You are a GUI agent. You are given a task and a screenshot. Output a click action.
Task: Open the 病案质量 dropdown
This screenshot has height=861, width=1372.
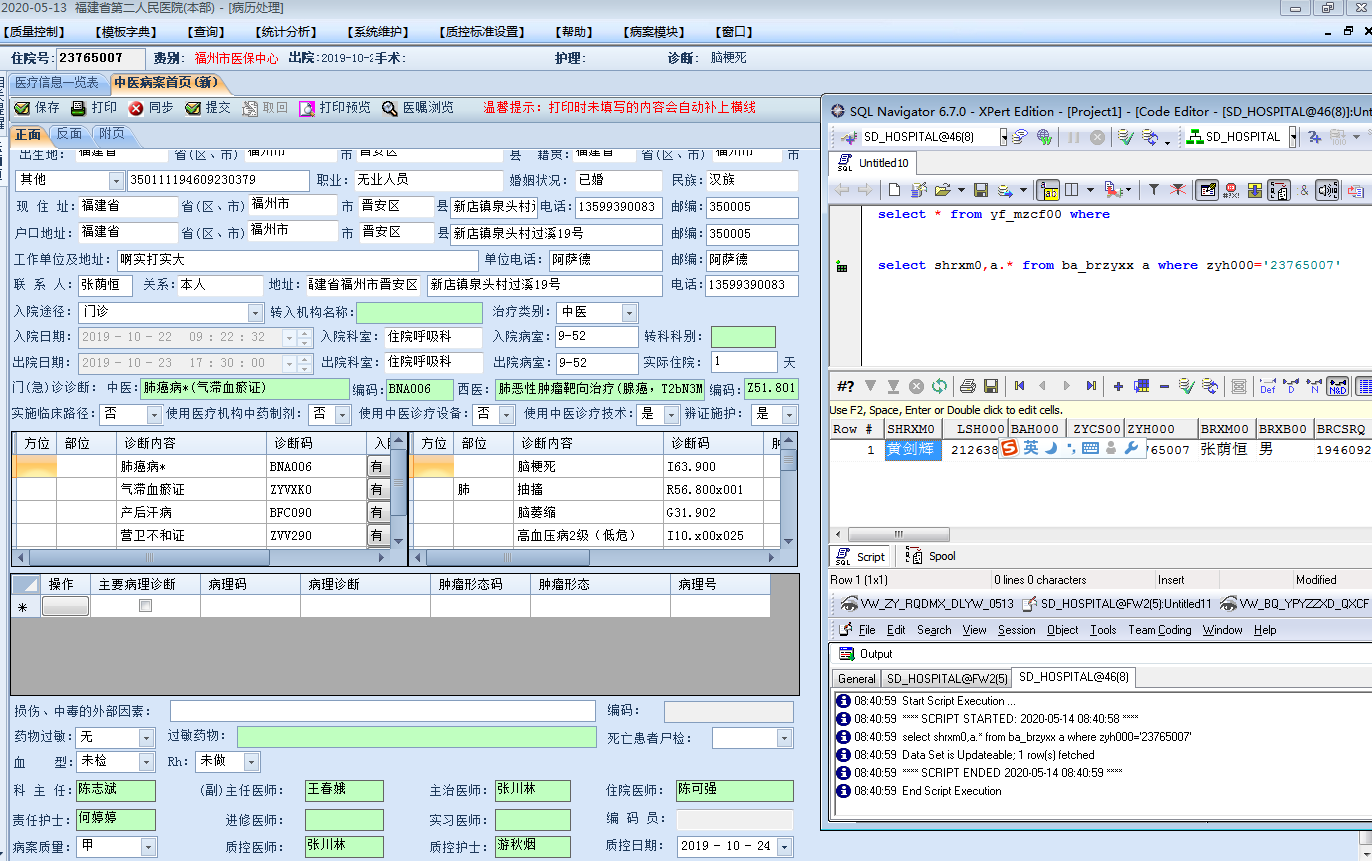tap(146, 846)
